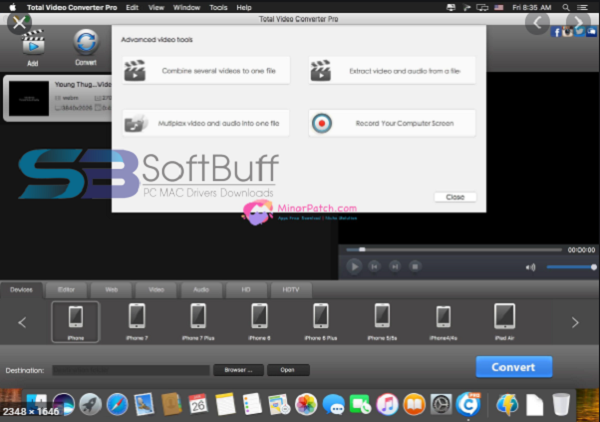Select the iPad Air preset
This screenshot has height=422, width=600.
coord(504,322)
